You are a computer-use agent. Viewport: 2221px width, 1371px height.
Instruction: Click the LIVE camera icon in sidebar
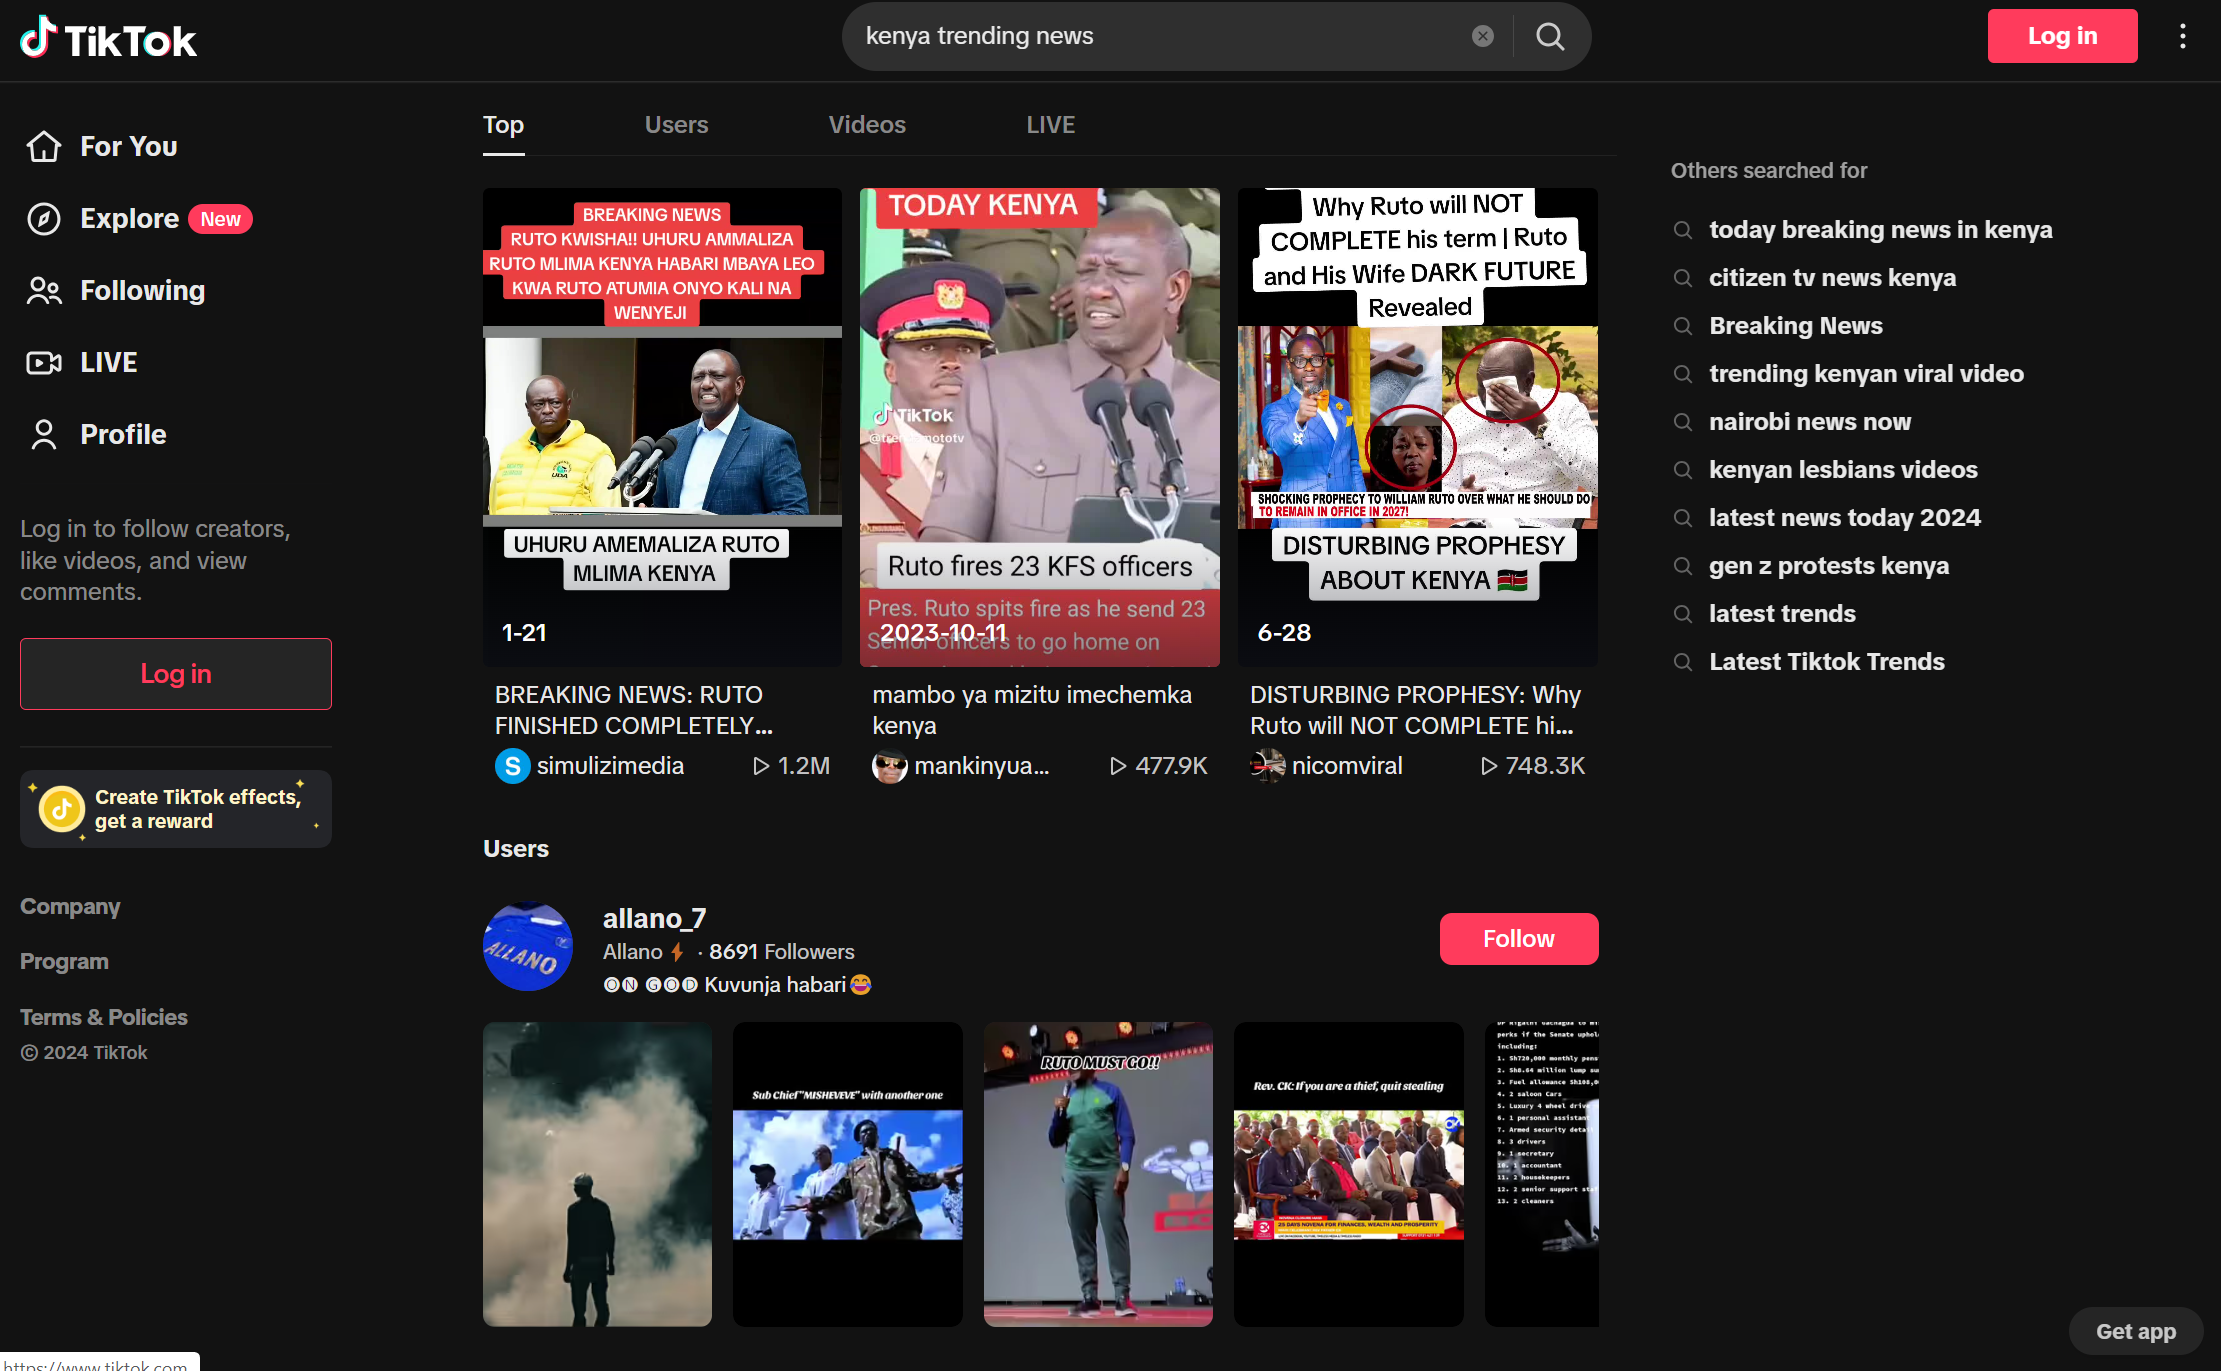pos(44,363)
